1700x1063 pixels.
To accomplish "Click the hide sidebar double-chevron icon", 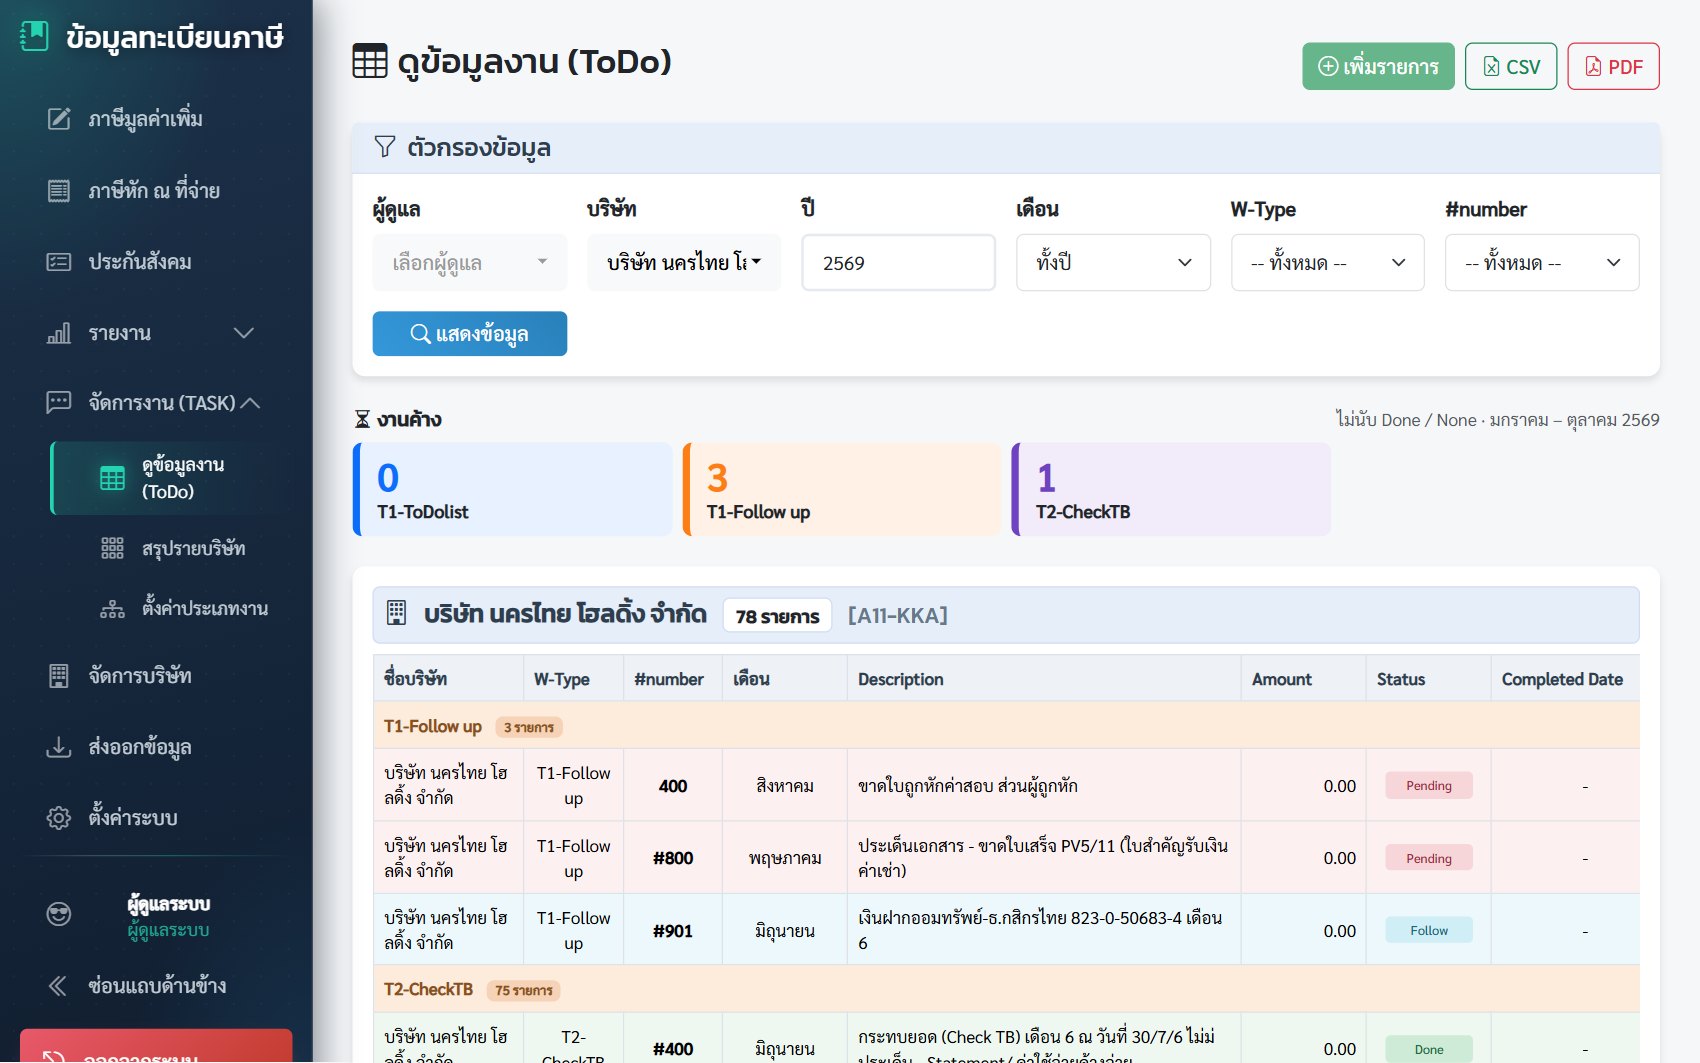I will pos(58,986).
